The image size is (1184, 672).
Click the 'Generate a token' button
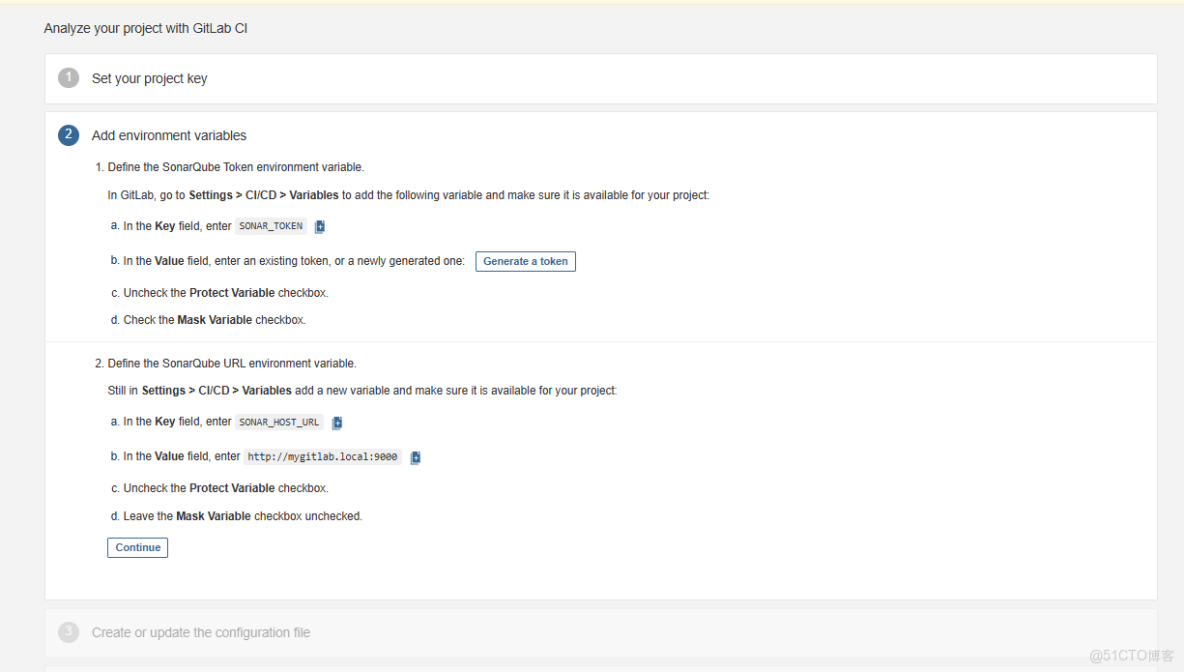525,261
